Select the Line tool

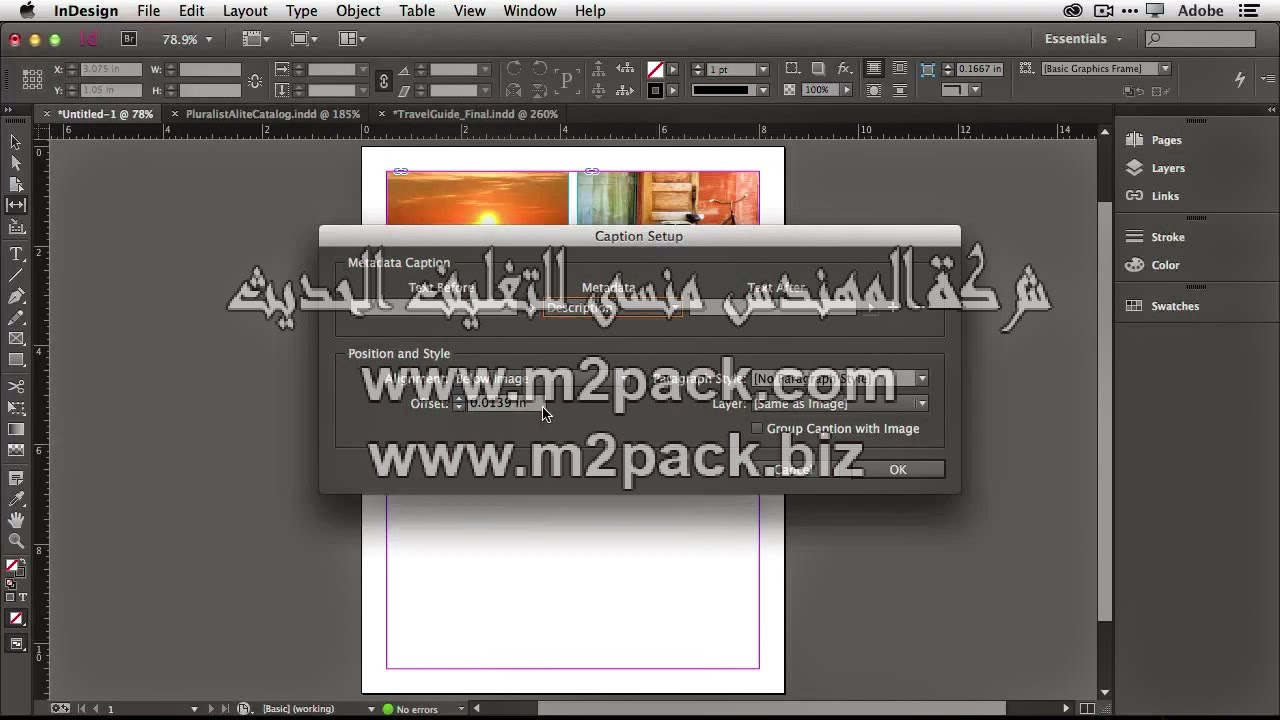pos(16,275)
